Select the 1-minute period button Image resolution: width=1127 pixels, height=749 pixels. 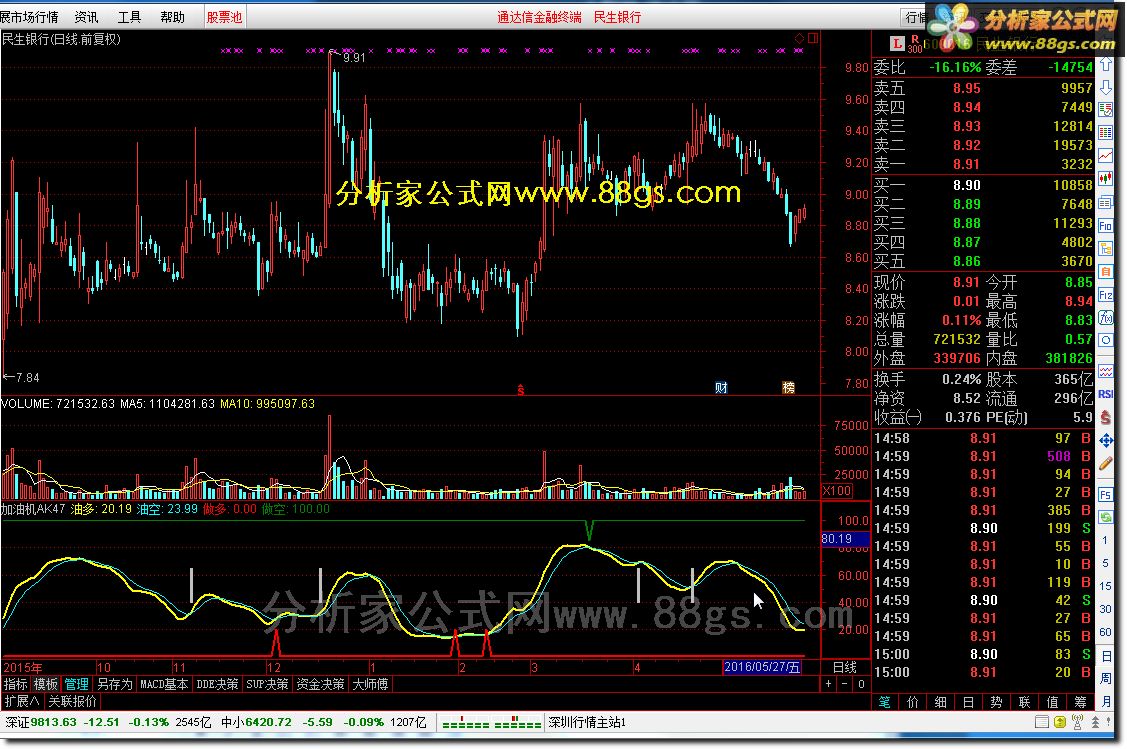coord(1105,541)
